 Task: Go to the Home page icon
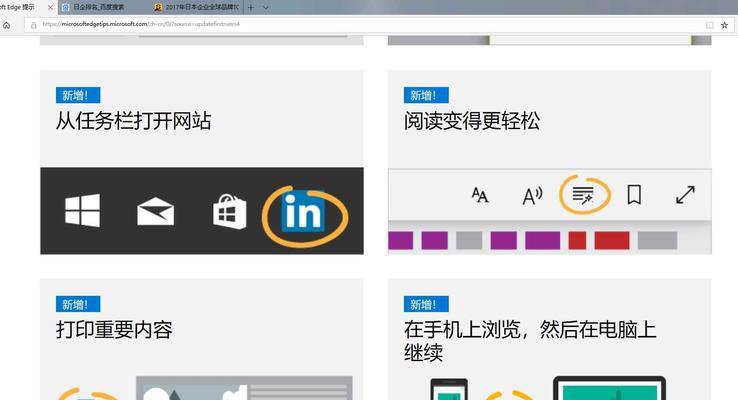7,25
